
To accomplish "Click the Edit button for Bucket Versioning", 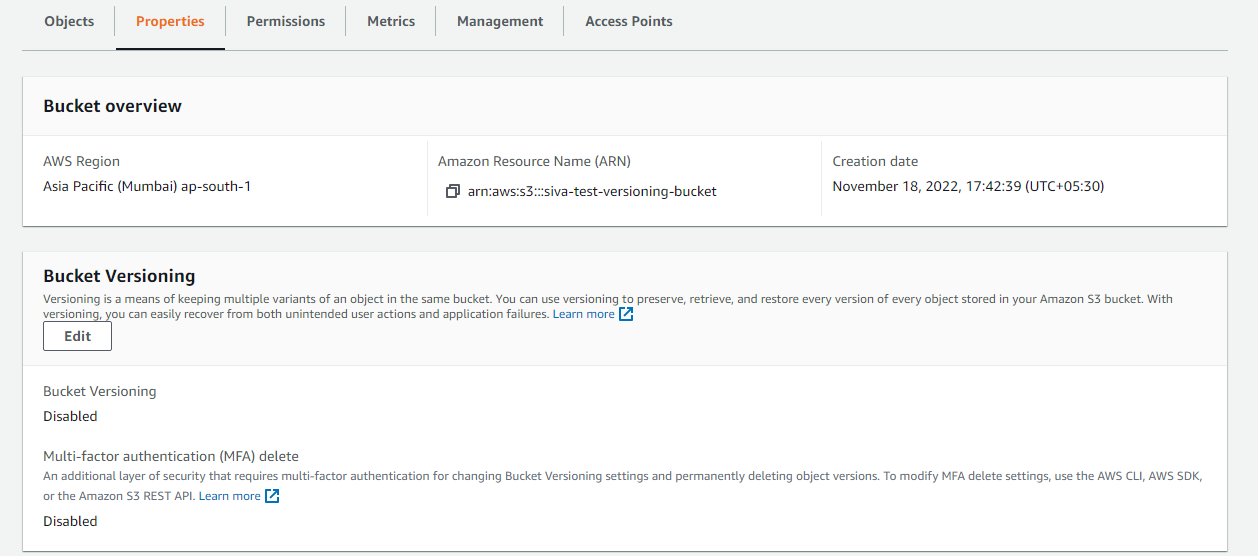I will point(77,336).
